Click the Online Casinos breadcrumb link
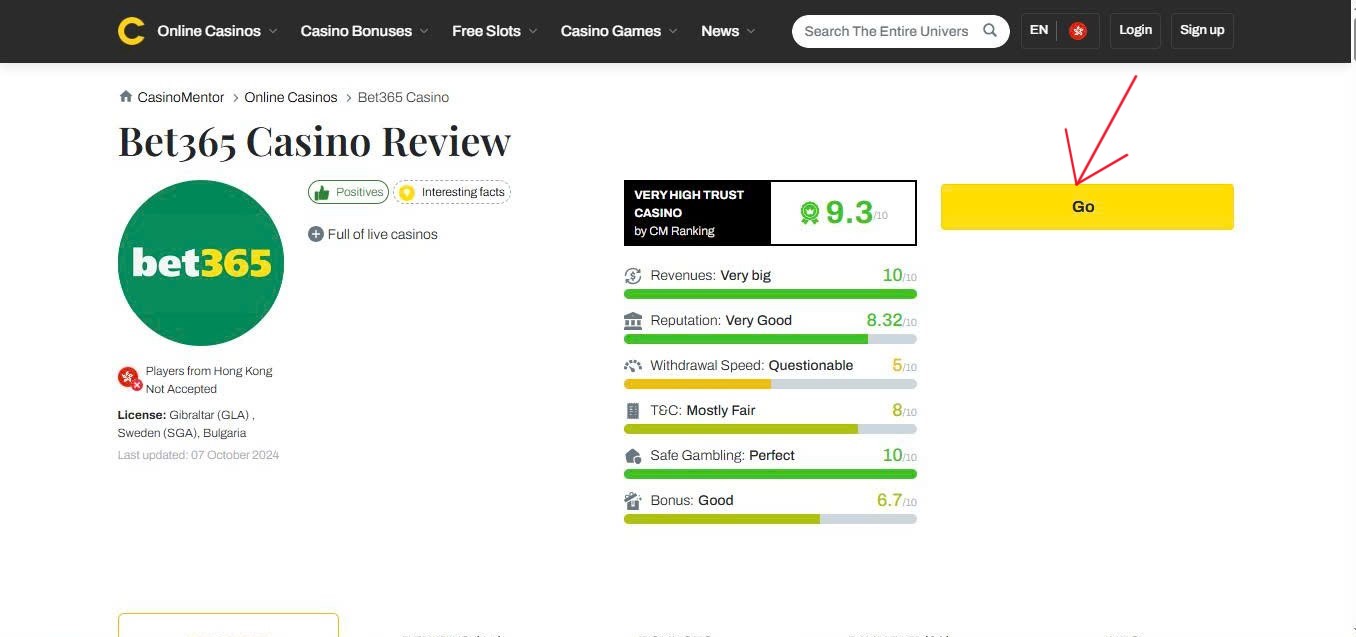 [291, 97]
